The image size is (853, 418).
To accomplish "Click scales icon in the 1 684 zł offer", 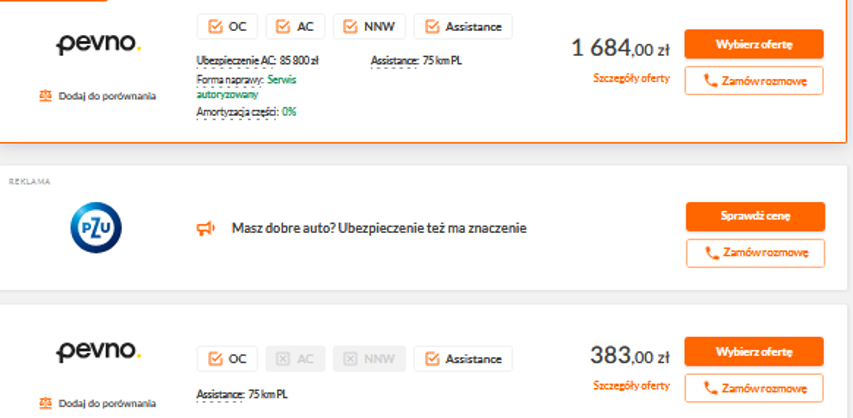I will tap(46, 96).
